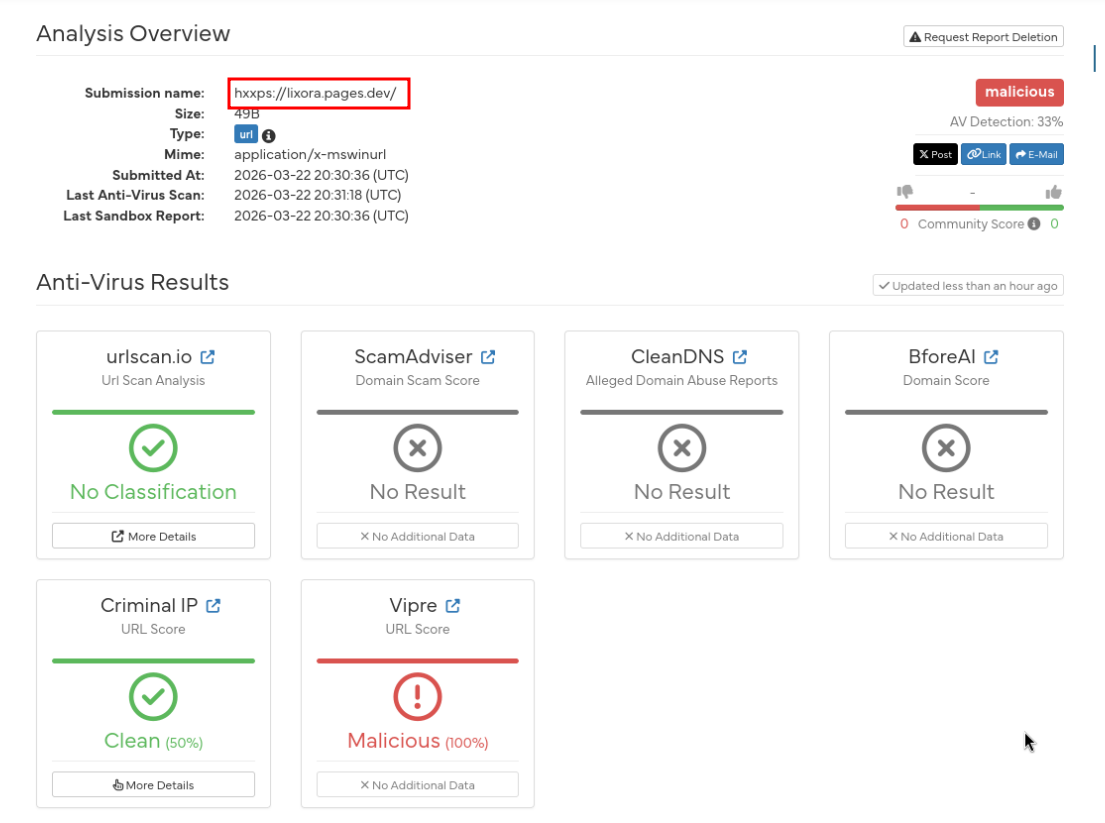Screen dimensions: 1105x823
Task: Open ScamAdviser using the external link icon
Action: click(487, 355)
